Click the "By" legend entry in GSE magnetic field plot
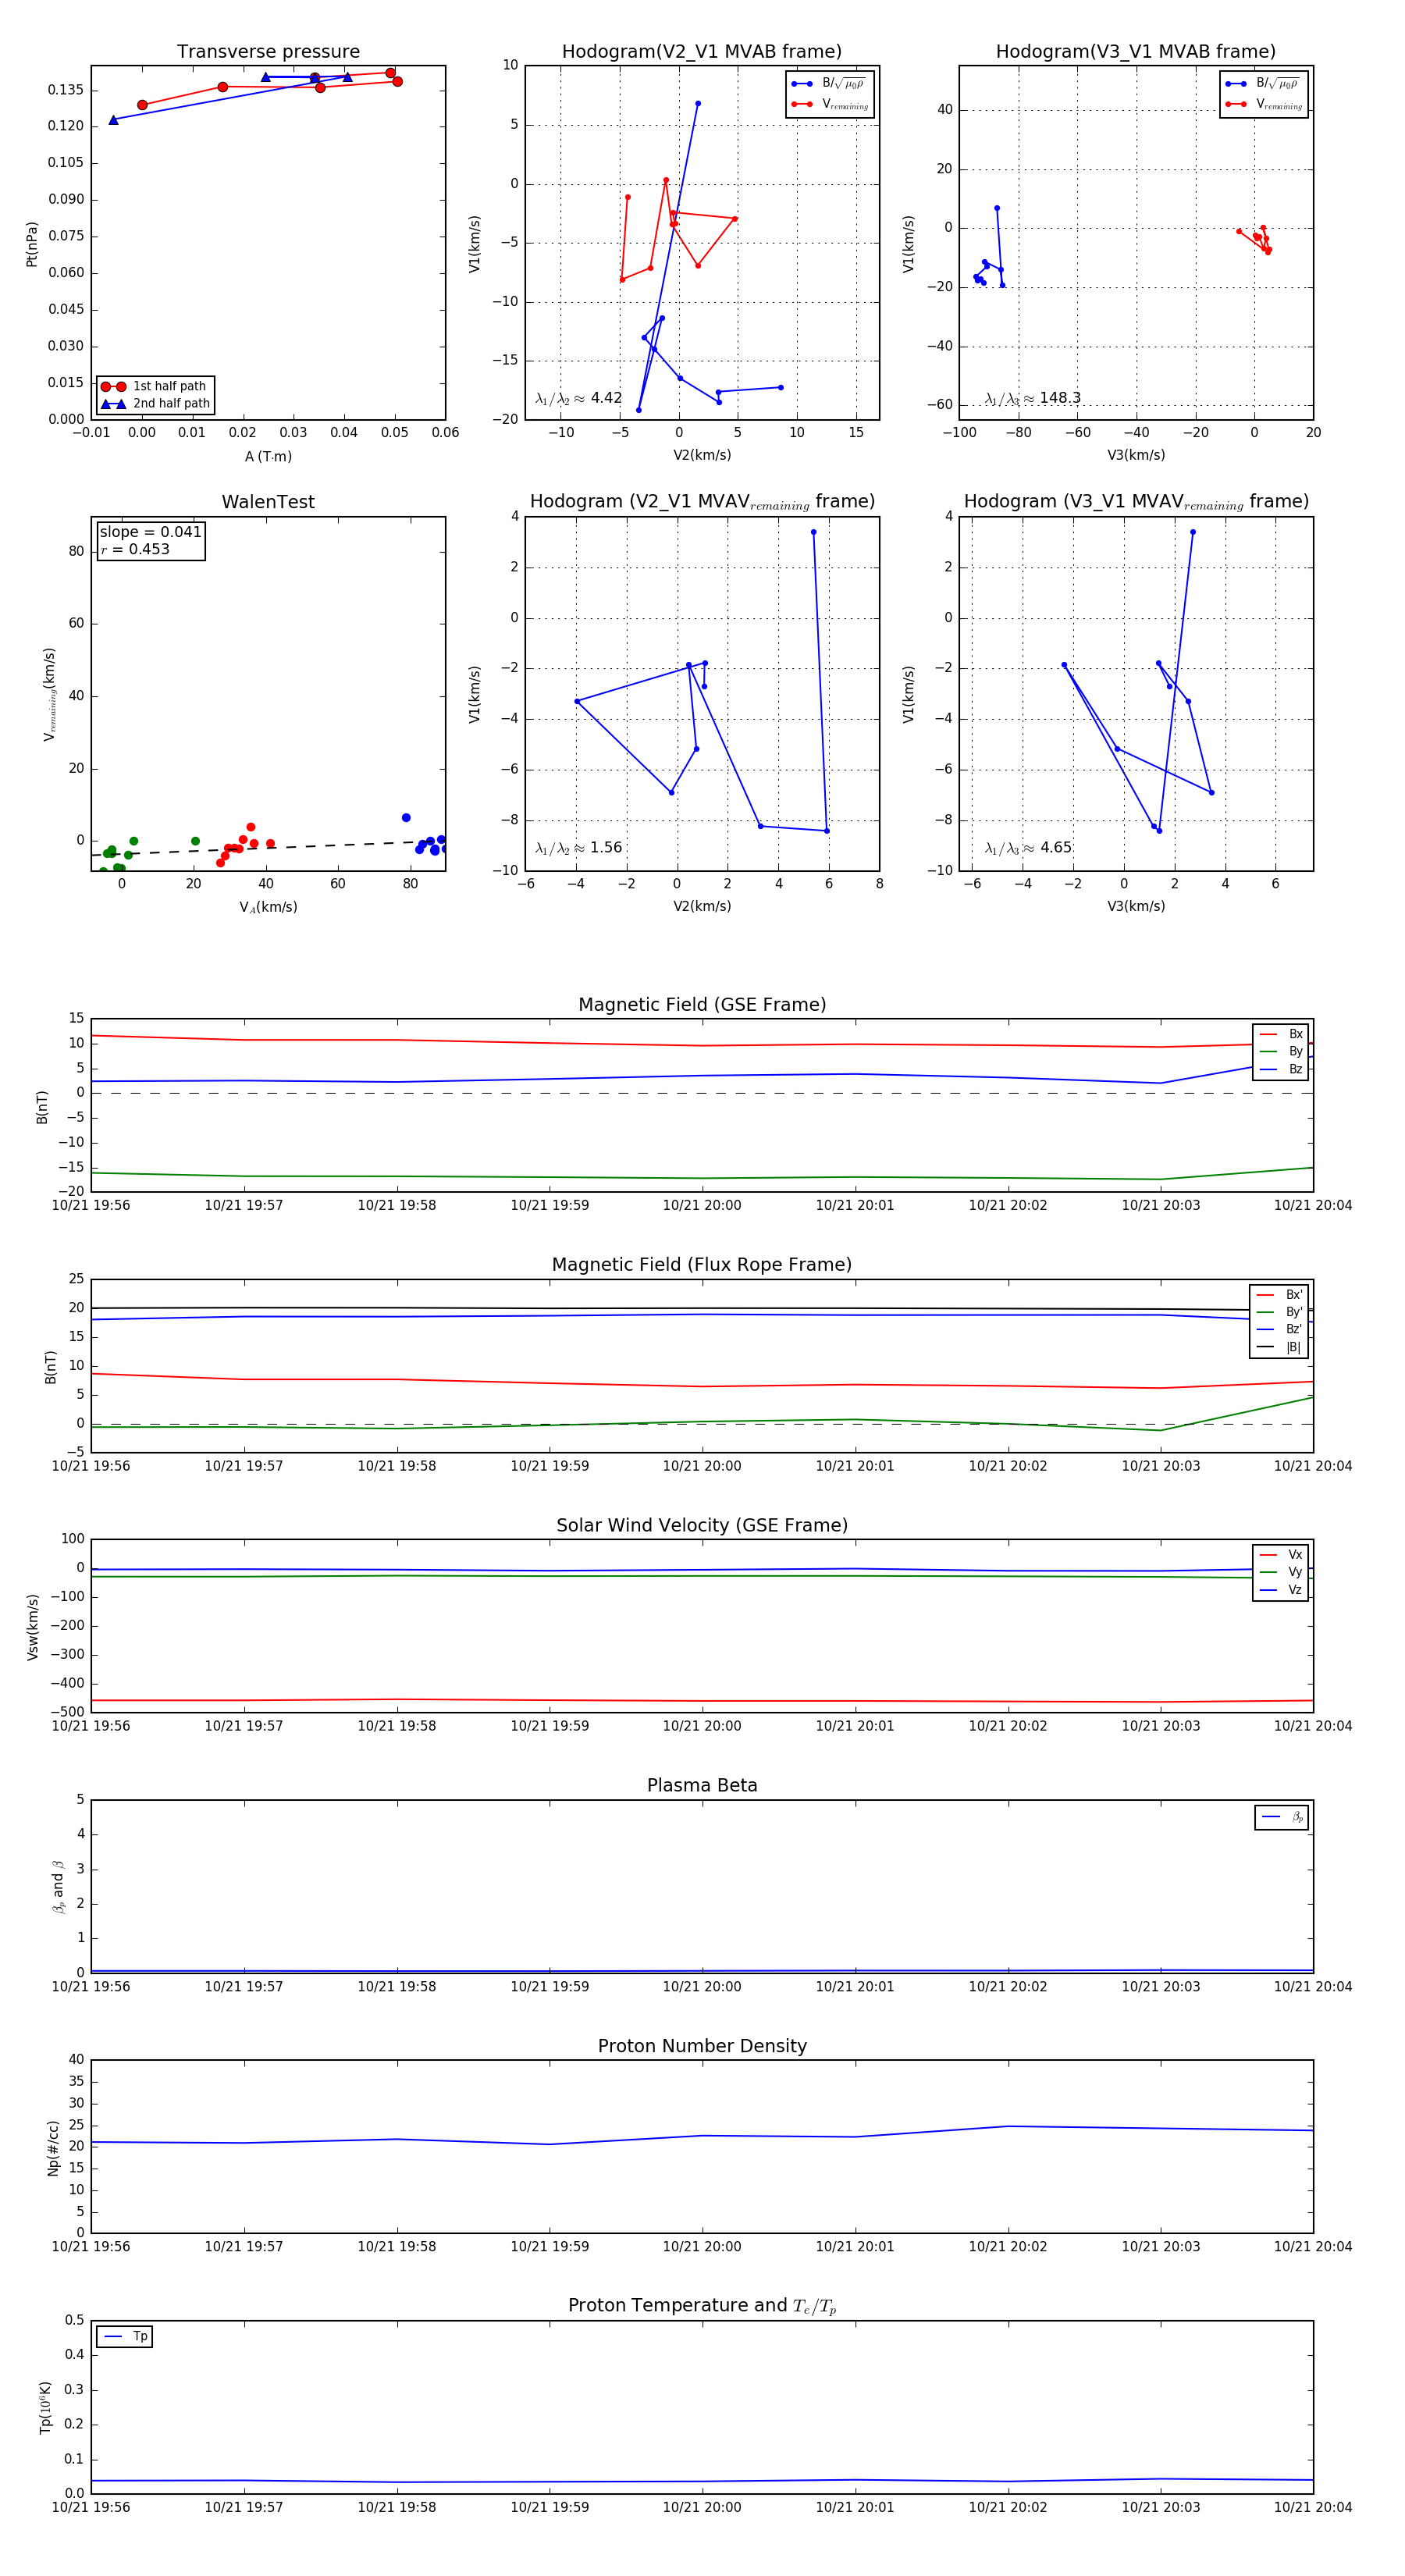Screen dimensions: 1405x2576 pyautogui.click(x=1281, y=1052)
